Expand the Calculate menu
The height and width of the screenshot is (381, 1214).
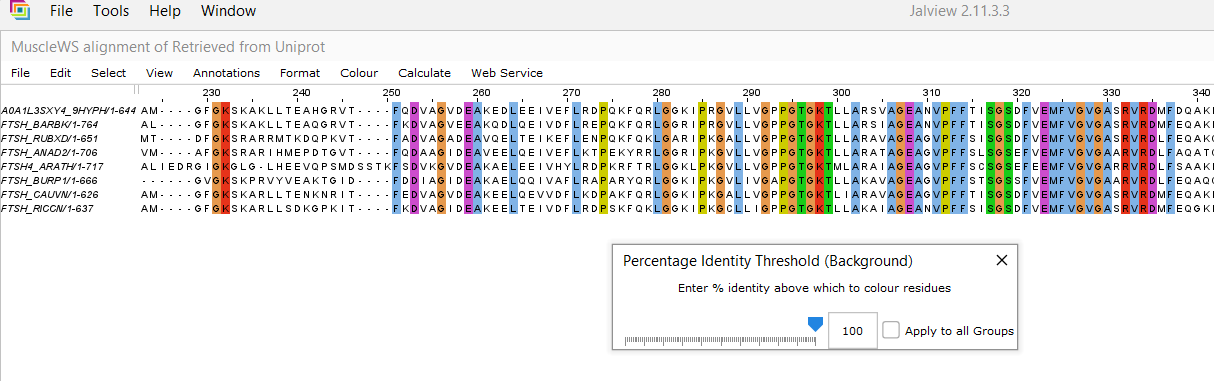(424, 73)
